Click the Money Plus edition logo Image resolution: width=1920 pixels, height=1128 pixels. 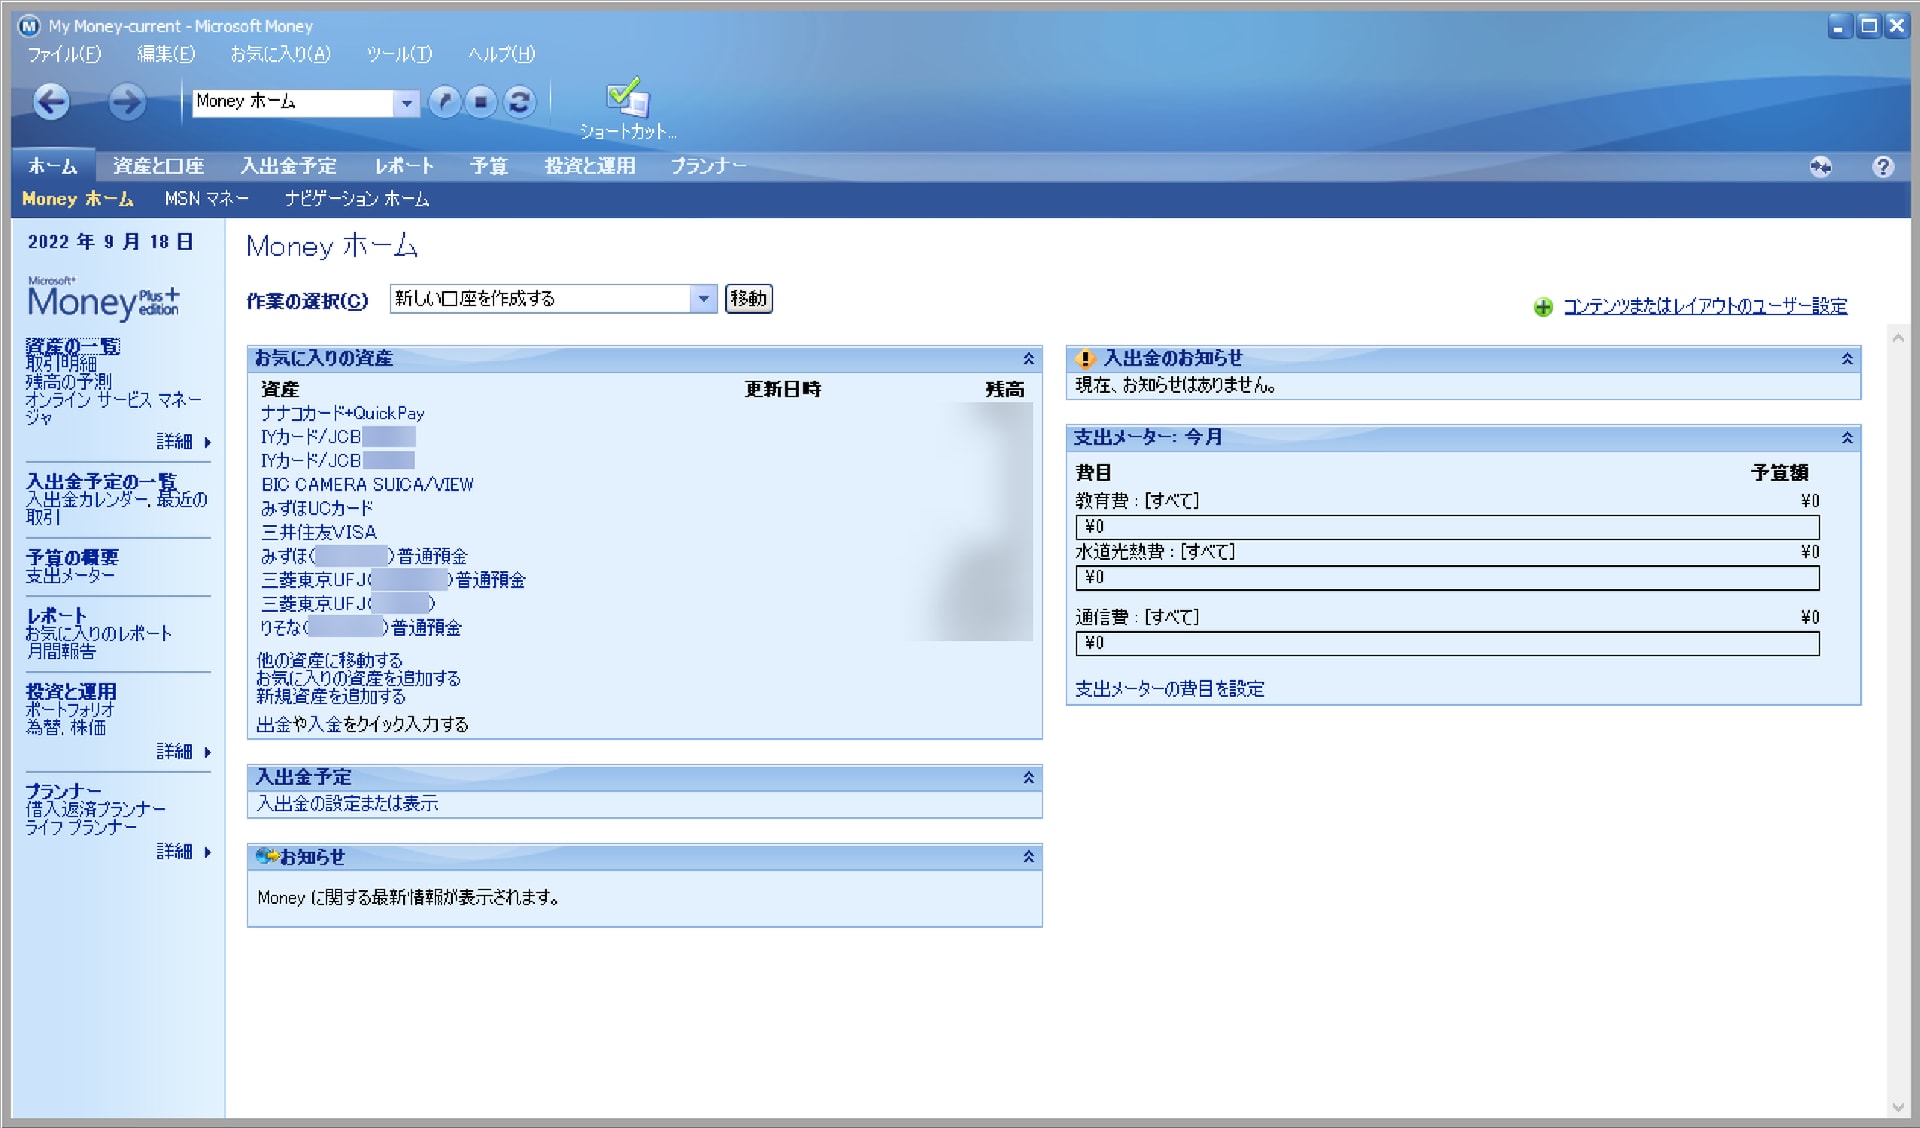click(x=103, y=298)
